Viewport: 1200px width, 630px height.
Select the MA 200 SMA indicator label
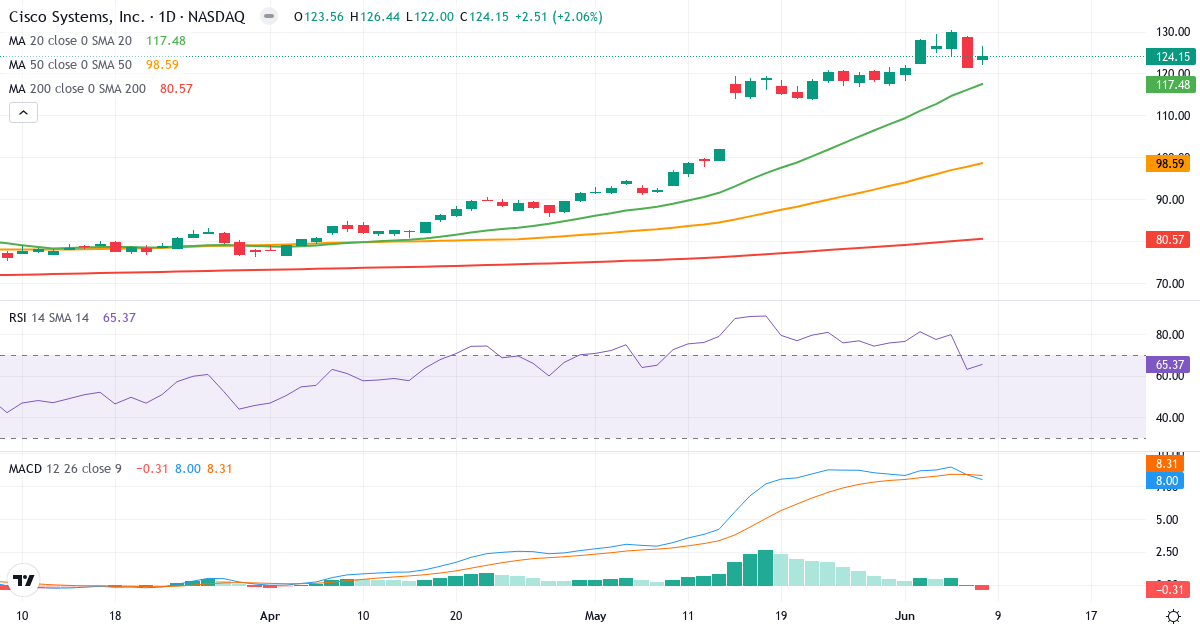77,89
